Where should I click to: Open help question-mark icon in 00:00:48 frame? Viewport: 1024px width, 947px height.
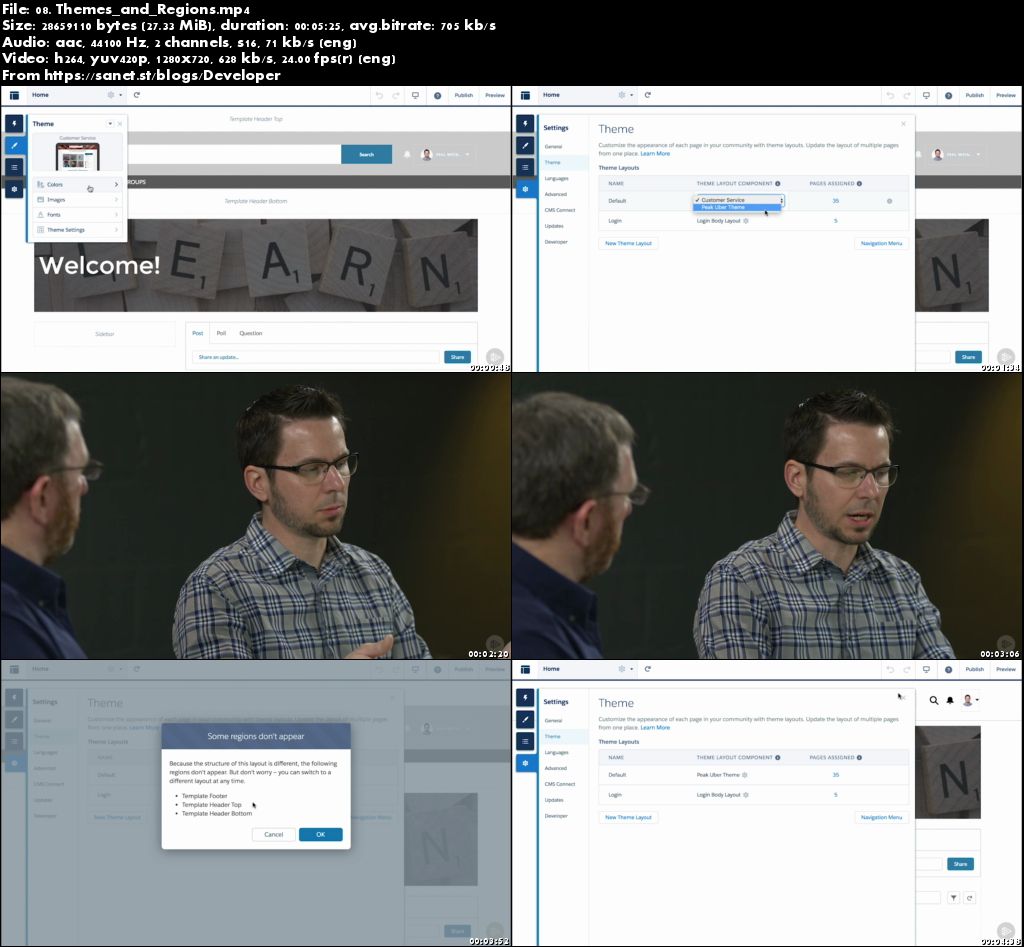pyautogui.click(x=438, y=95)
